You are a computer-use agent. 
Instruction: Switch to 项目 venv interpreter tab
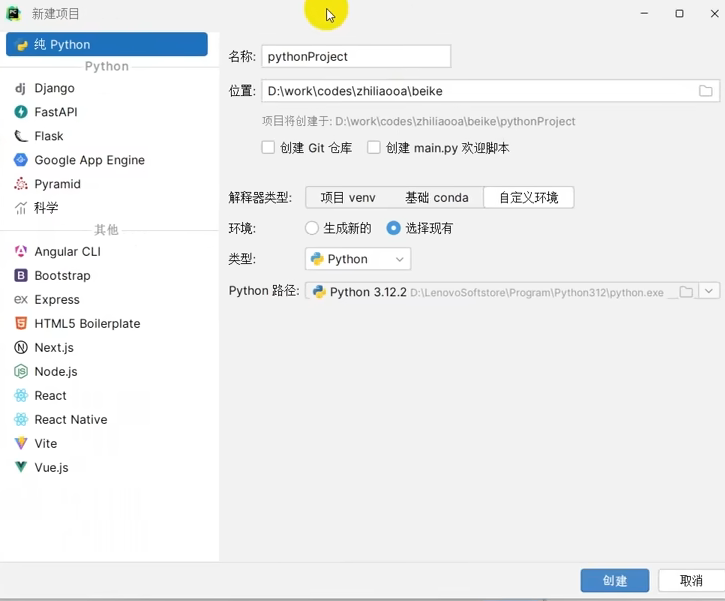click(x=348, y=197)
